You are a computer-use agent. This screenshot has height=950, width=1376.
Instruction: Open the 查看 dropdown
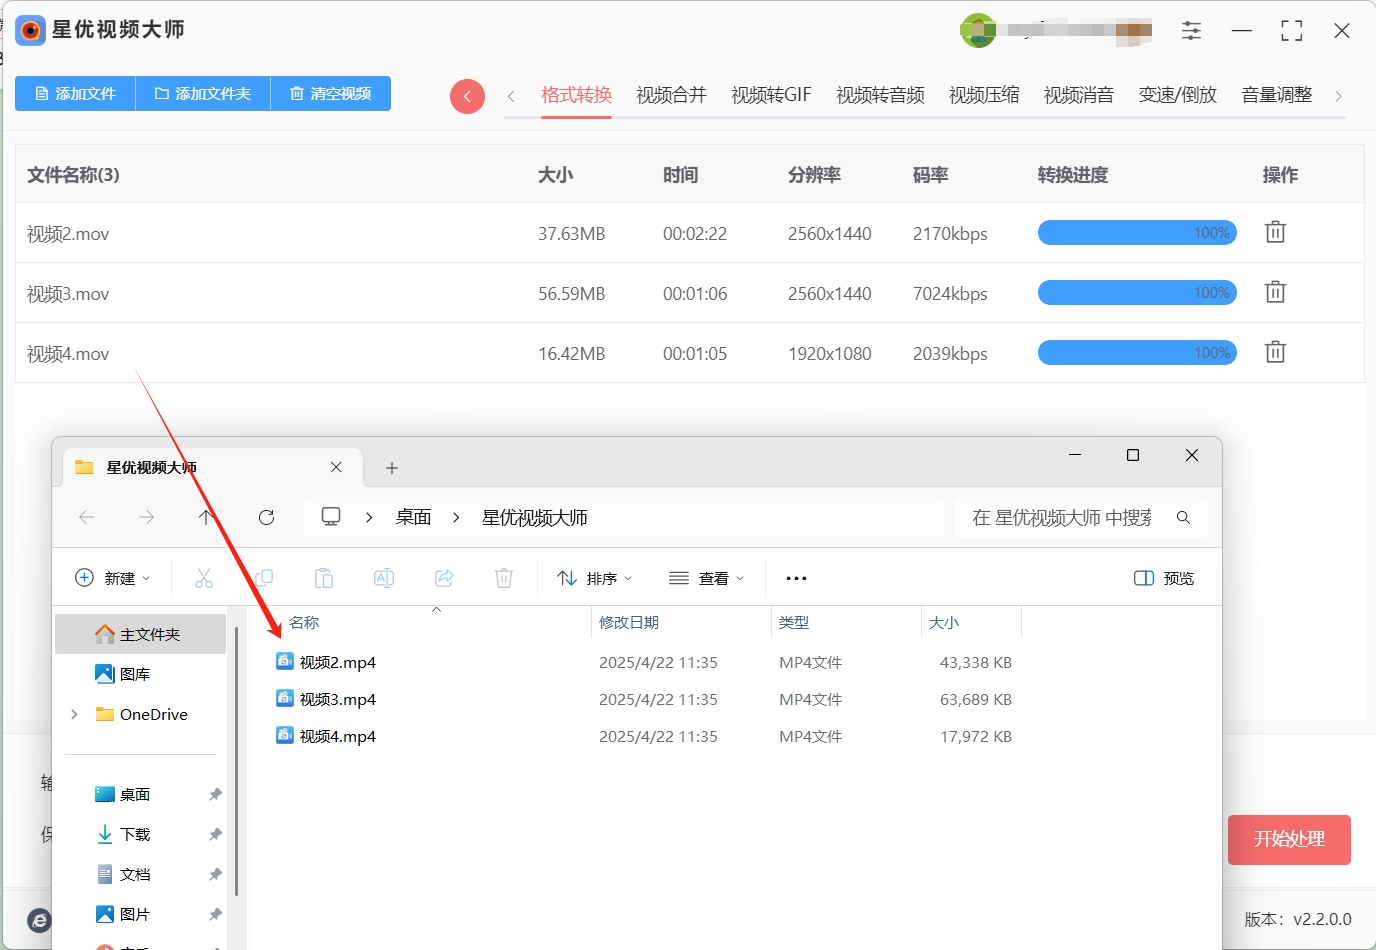point(707,578)
